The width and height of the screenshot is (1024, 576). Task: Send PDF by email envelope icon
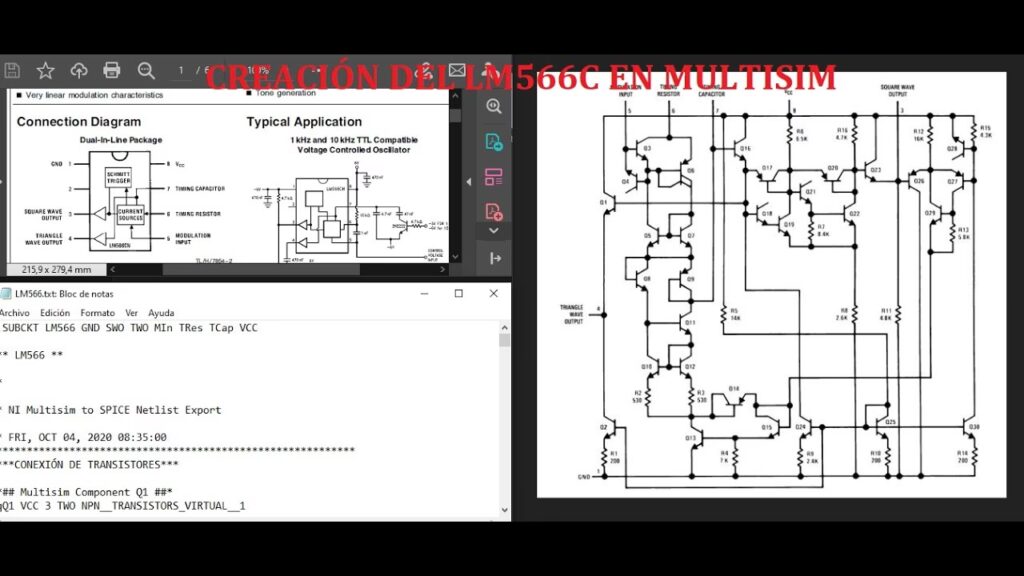[457, 70]
